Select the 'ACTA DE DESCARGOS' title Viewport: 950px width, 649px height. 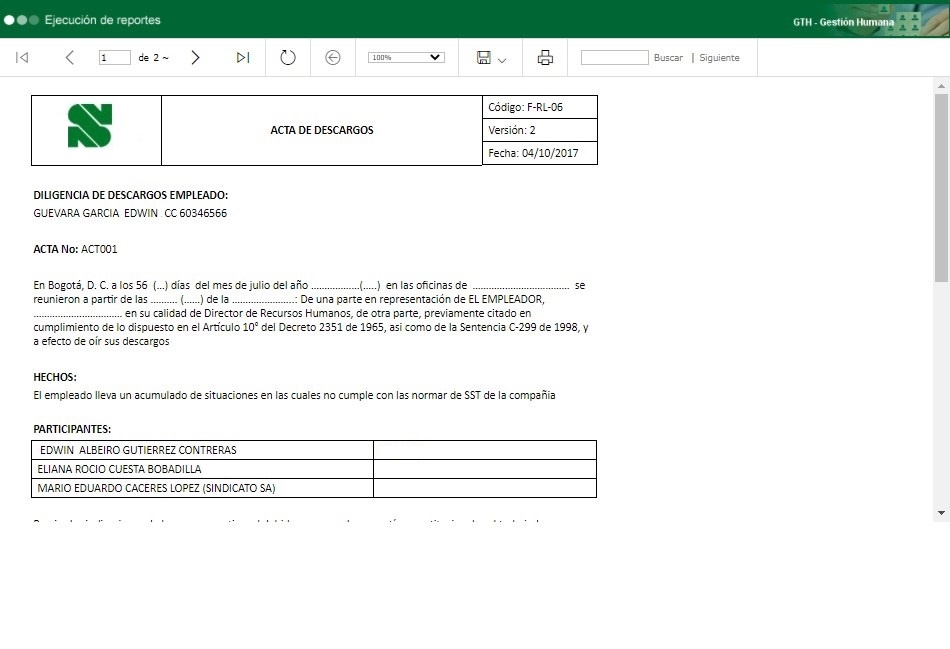pyautogui.click(x=322, y=130)
